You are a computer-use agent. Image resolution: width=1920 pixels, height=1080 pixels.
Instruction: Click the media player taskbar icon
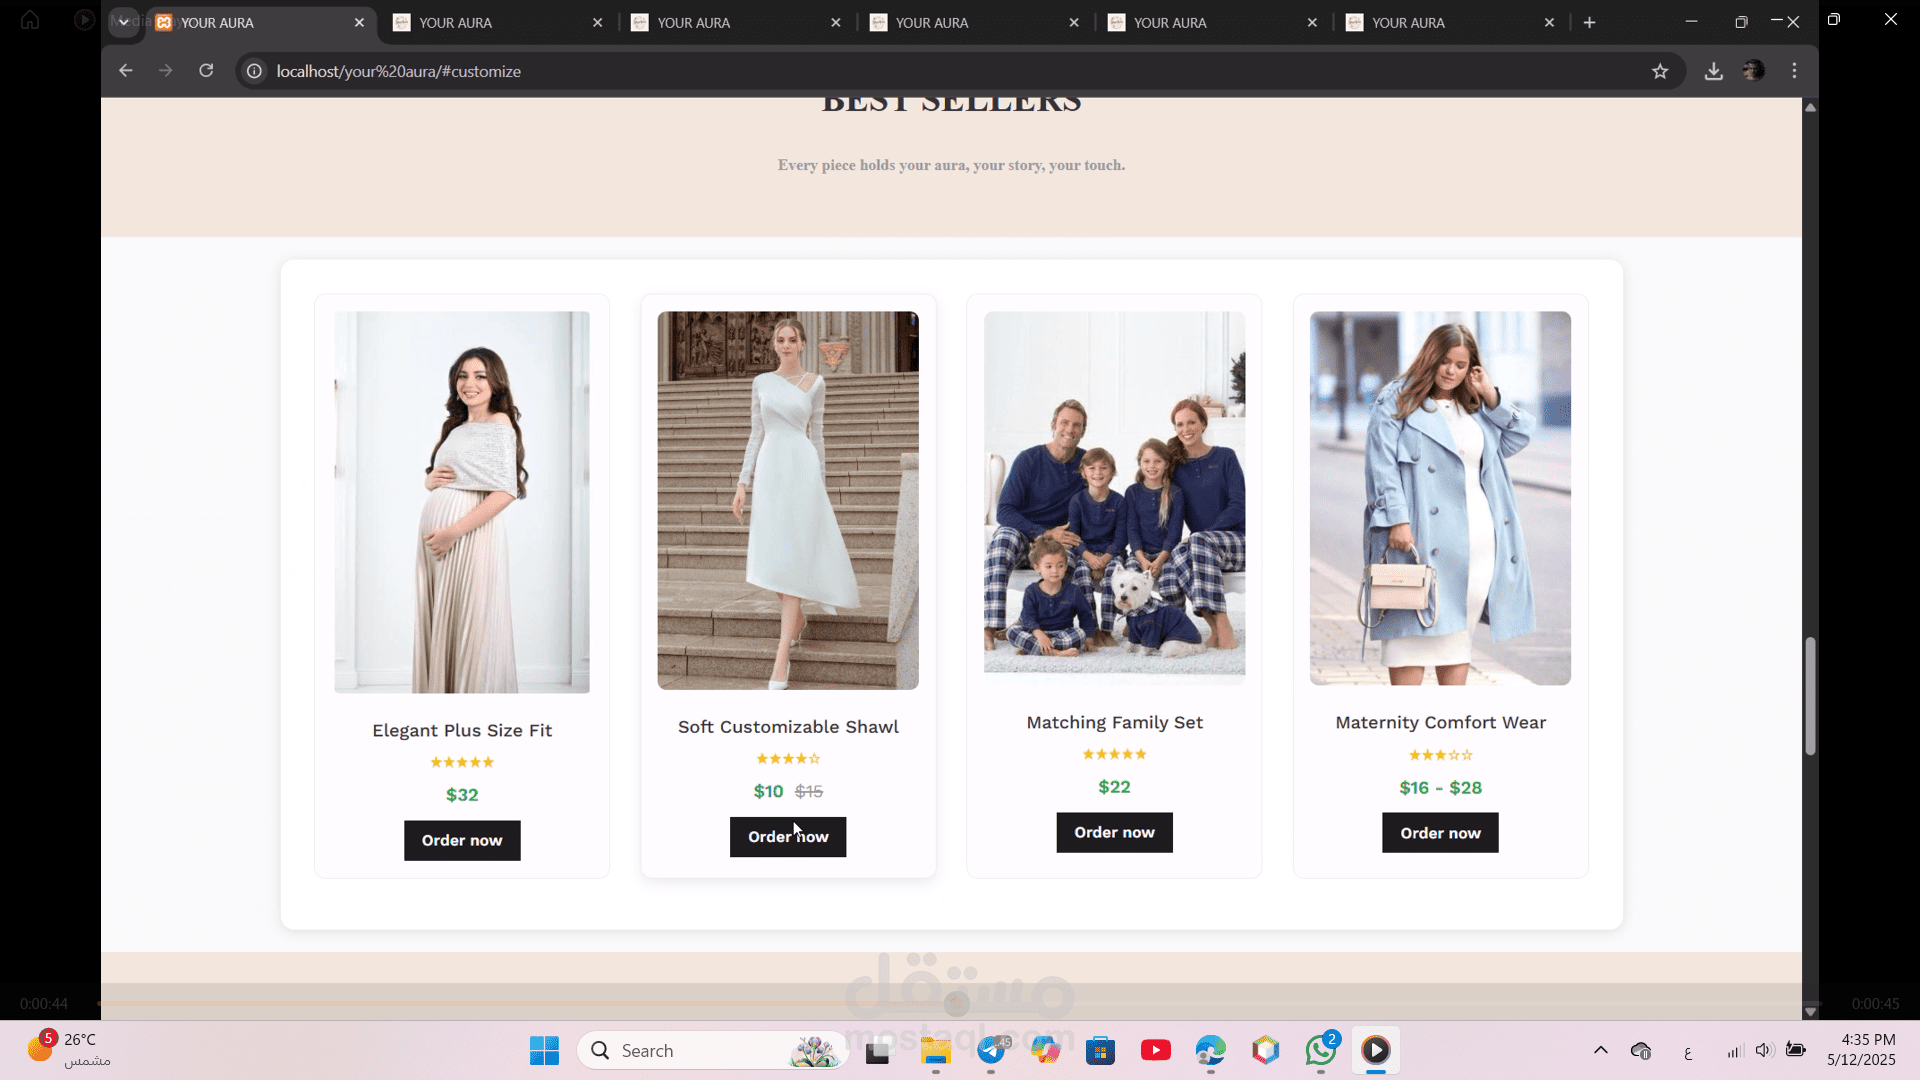1376,1051
